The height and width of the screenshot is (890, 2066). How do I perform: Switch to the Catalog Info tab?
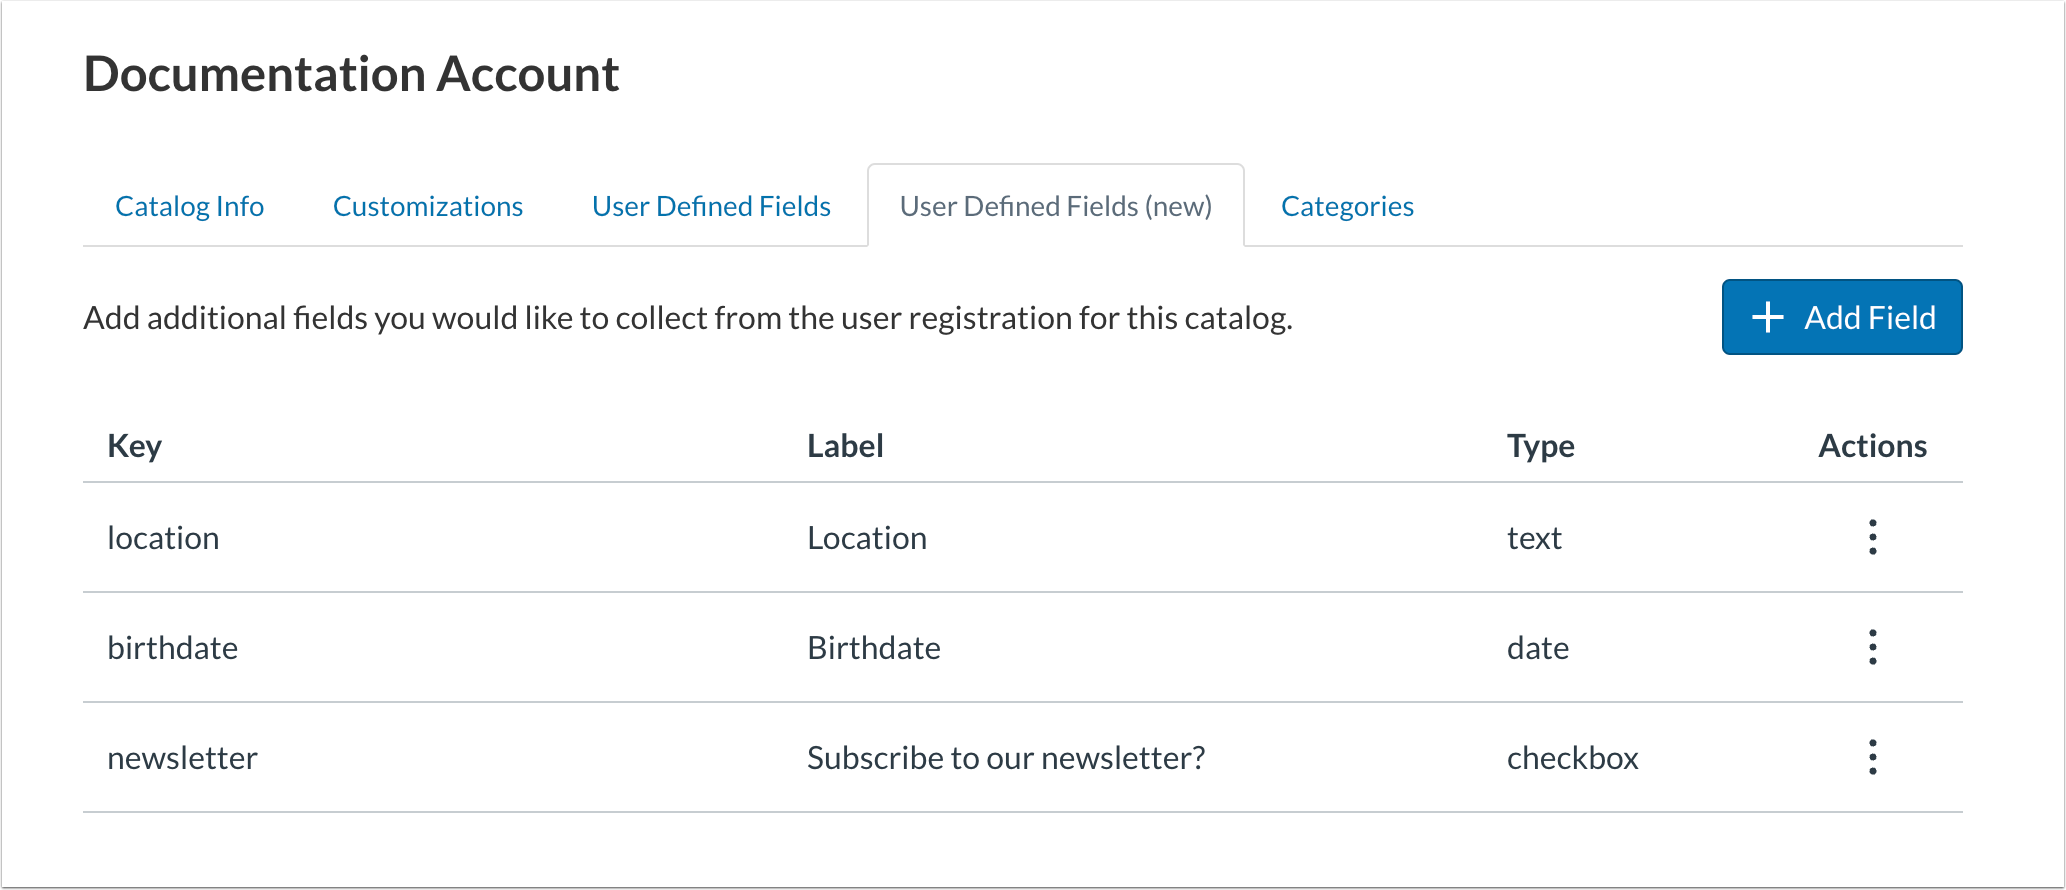pos(190,206)
